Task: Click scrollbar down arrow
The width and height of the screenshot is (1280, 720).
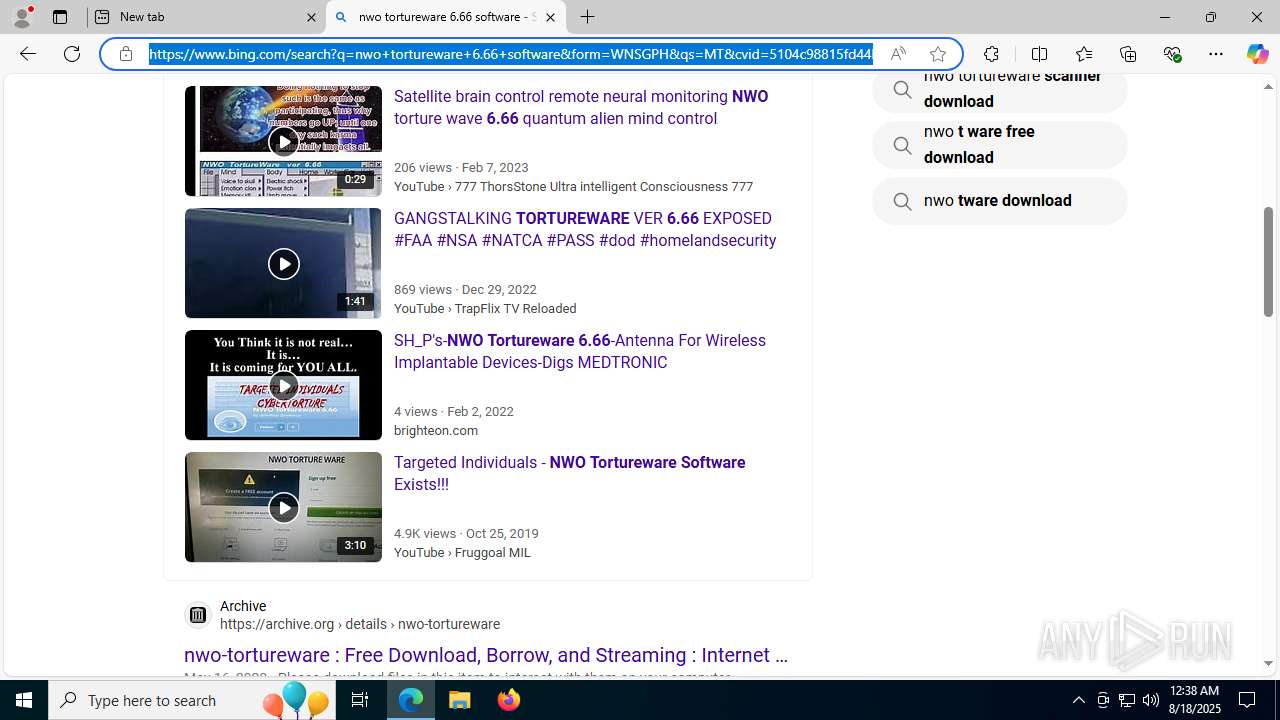Action: [x=1268, y=664]
